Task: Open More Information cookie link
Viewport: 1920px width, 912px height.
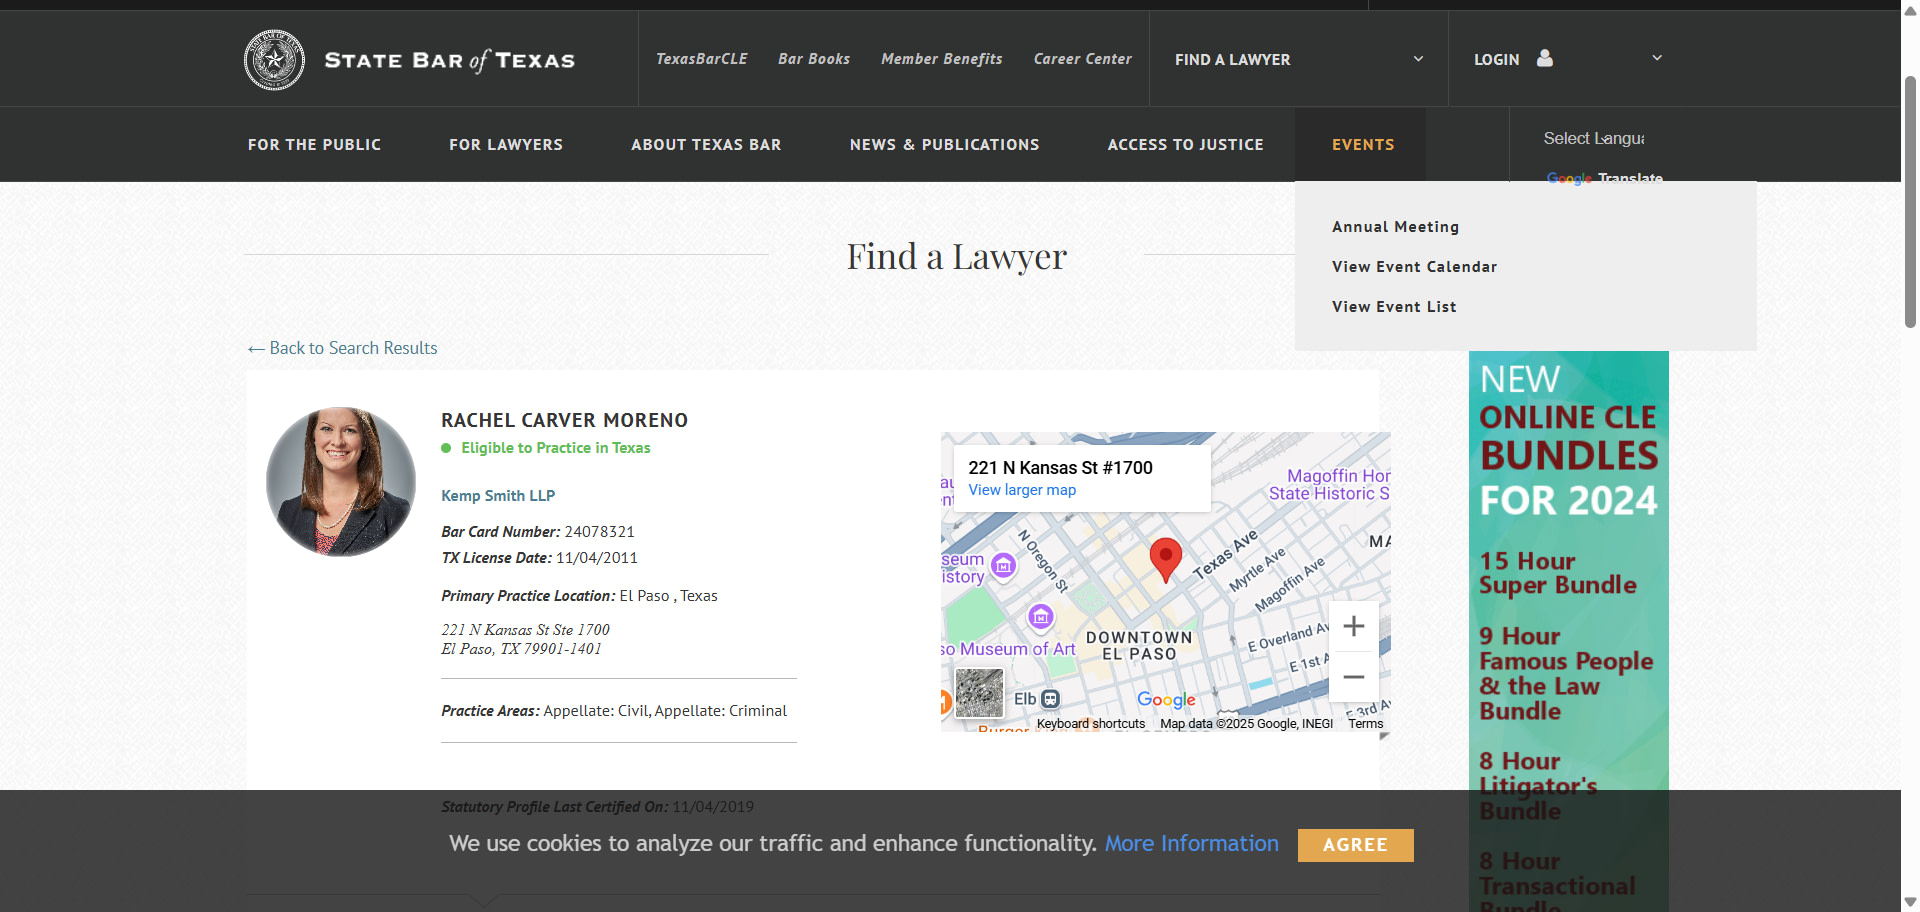Action: [x=1192, y=844]
